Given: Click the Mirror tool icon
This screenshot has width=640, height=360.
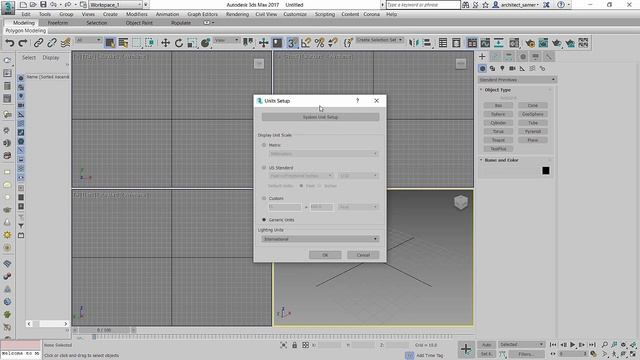Looking at the screenshot, I should (413, 42).
